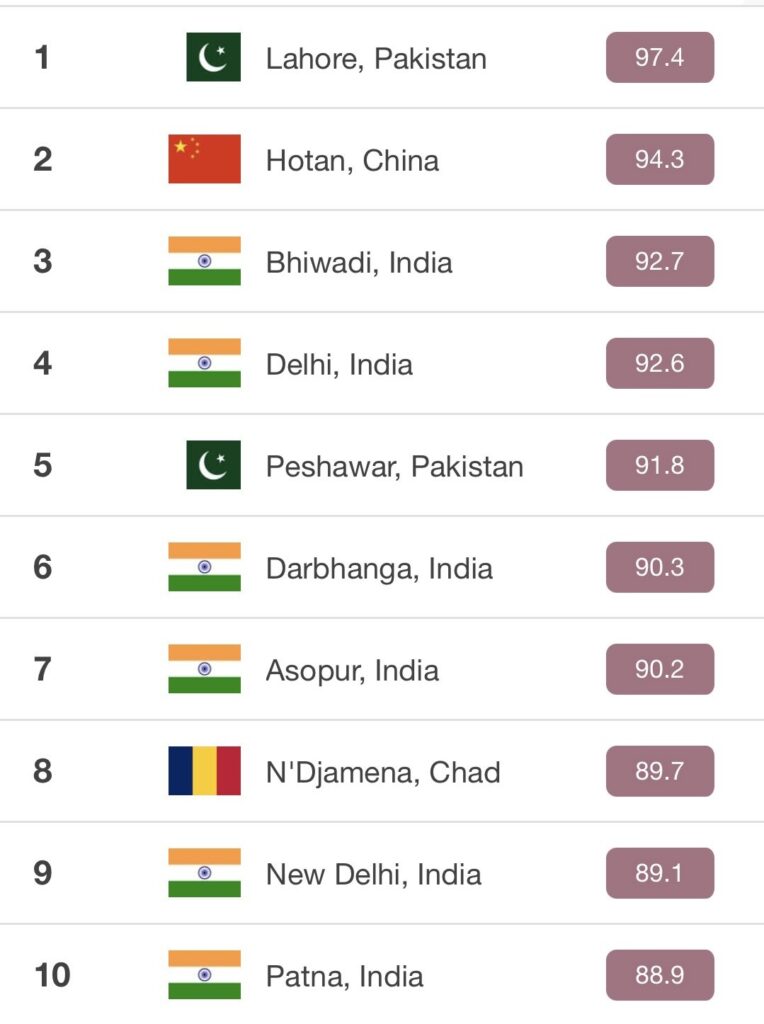Click the China flag beside Hotan
Image resolution: width=764 pixels, height=1024 pixels.
(x=204, y=159)
